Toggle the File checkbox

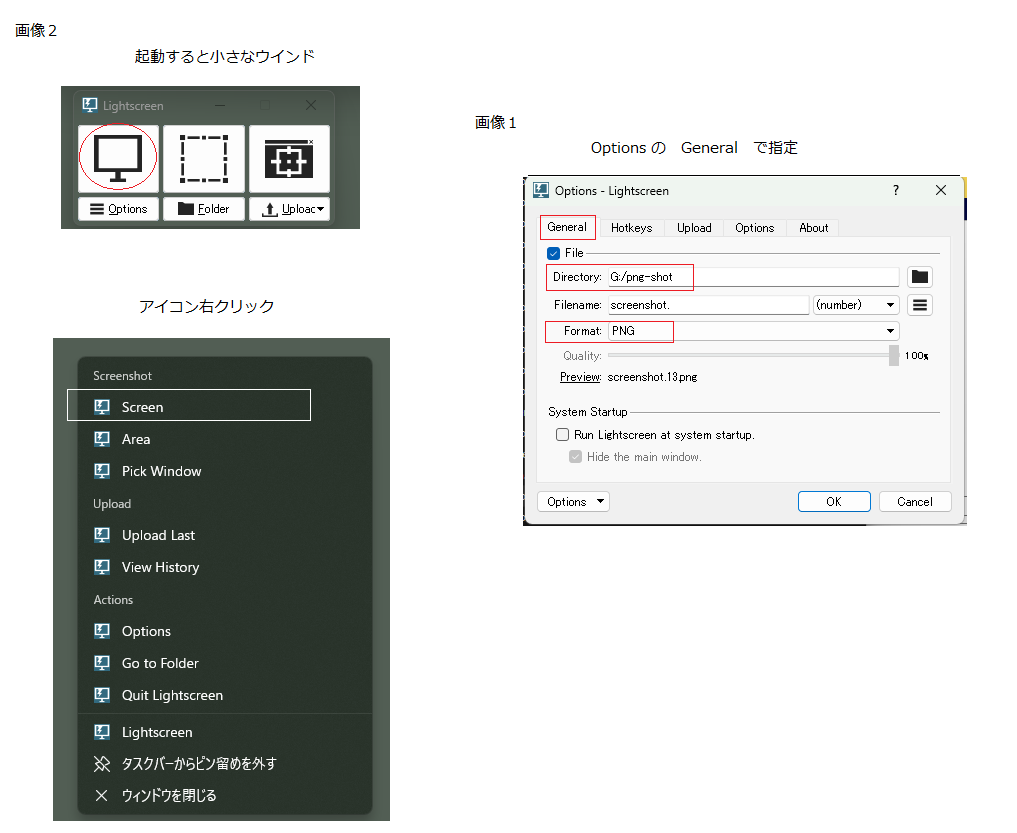[553, 253]
